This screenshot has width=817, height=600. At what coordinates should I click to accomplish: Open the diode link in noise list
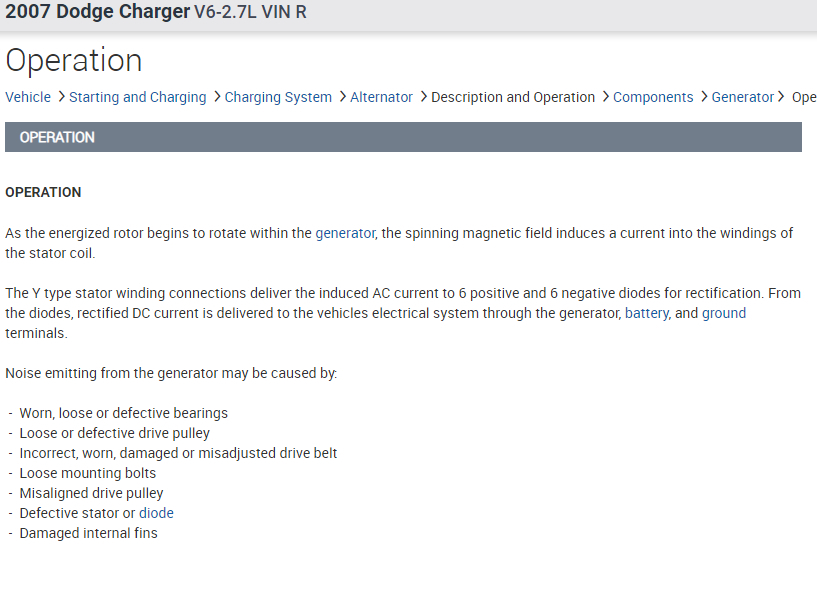156,513
